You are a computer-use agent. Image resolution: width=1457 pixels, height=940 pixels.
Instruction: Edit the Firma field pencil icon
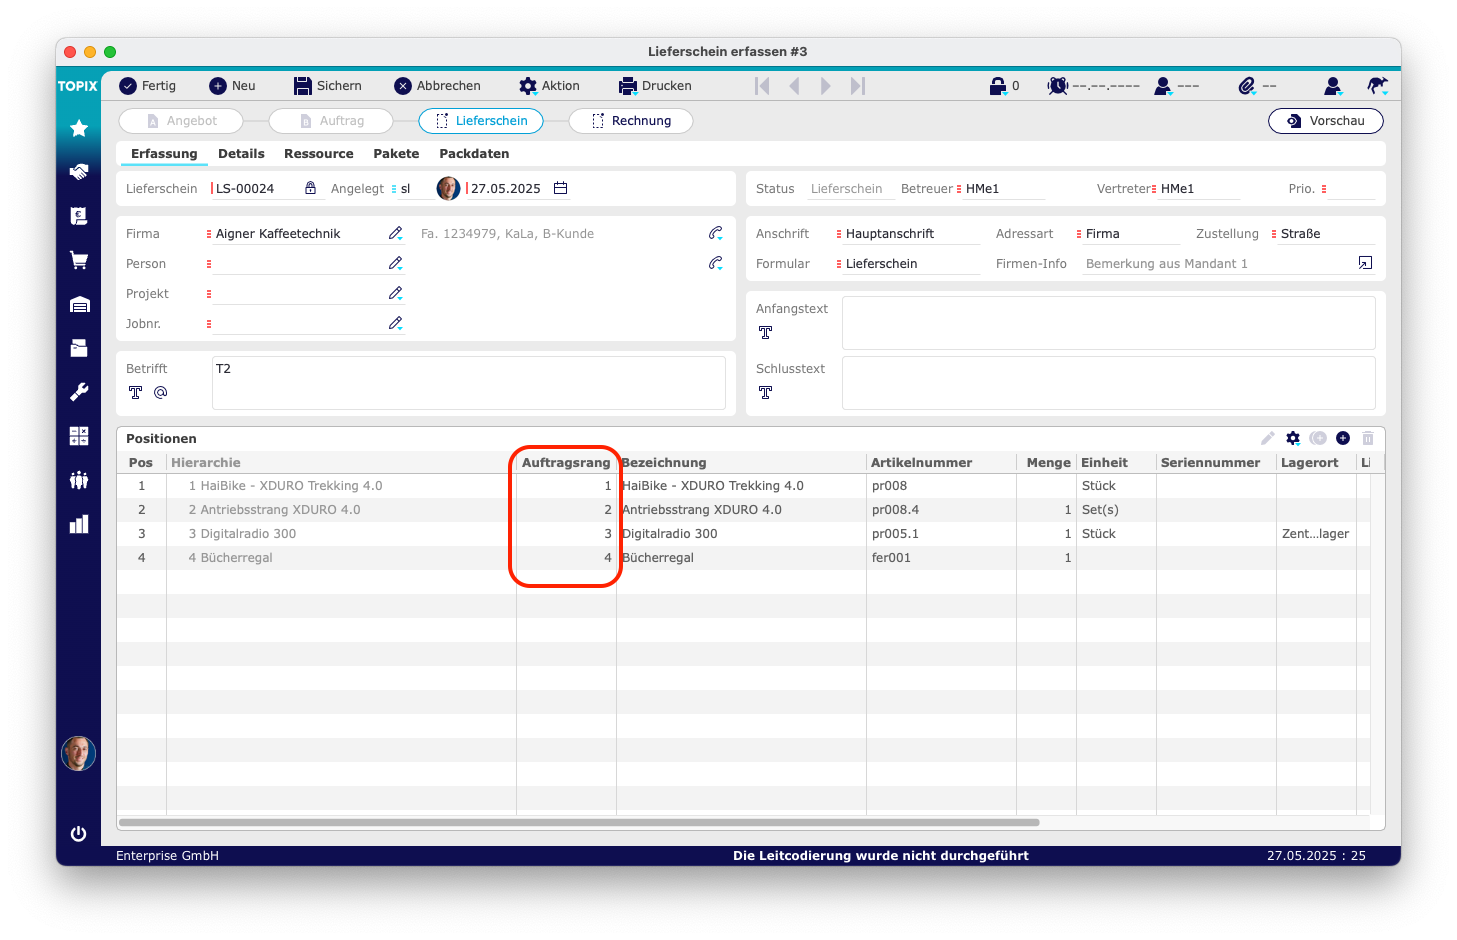pyautogui.click(x=396, y=233)
